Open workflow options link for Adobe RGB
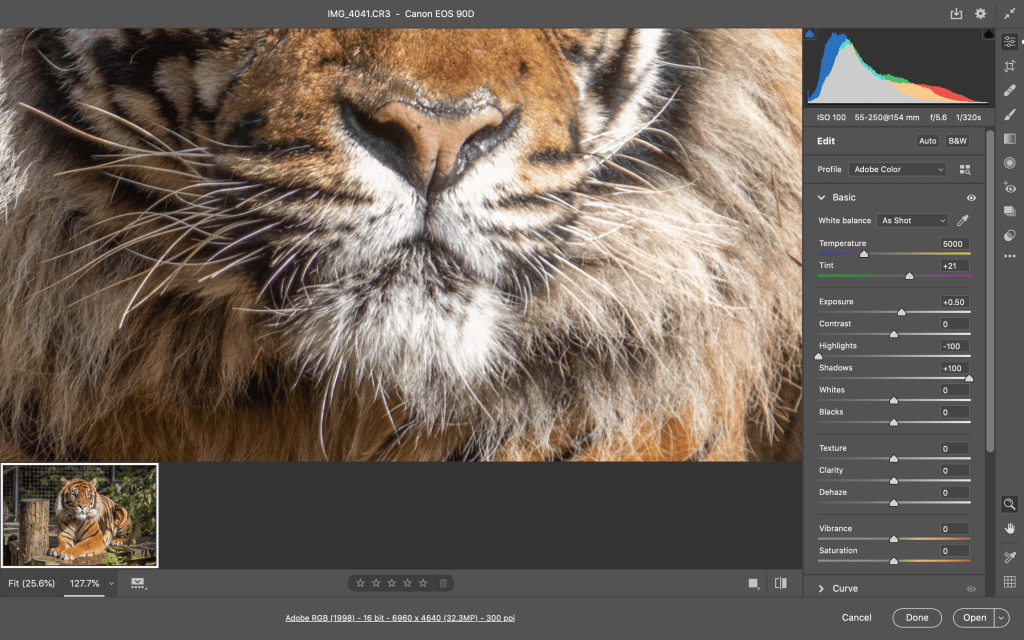 [x=400, y=618]
